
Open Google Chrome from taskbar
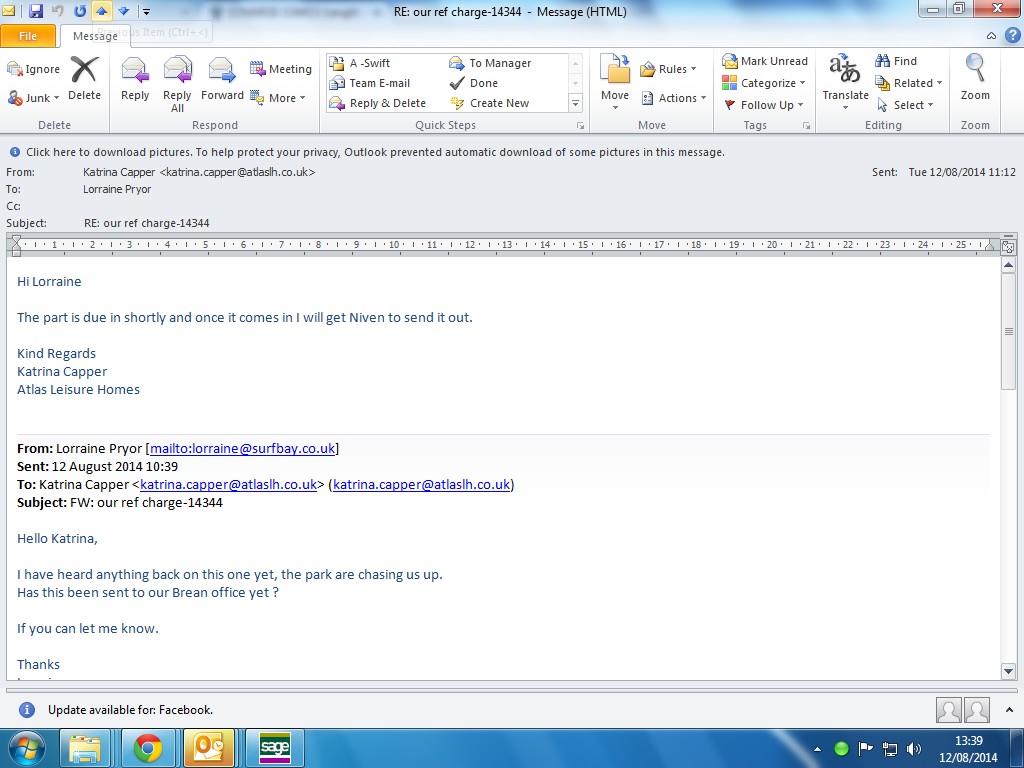pyautogui.click(x=148, y=748)
